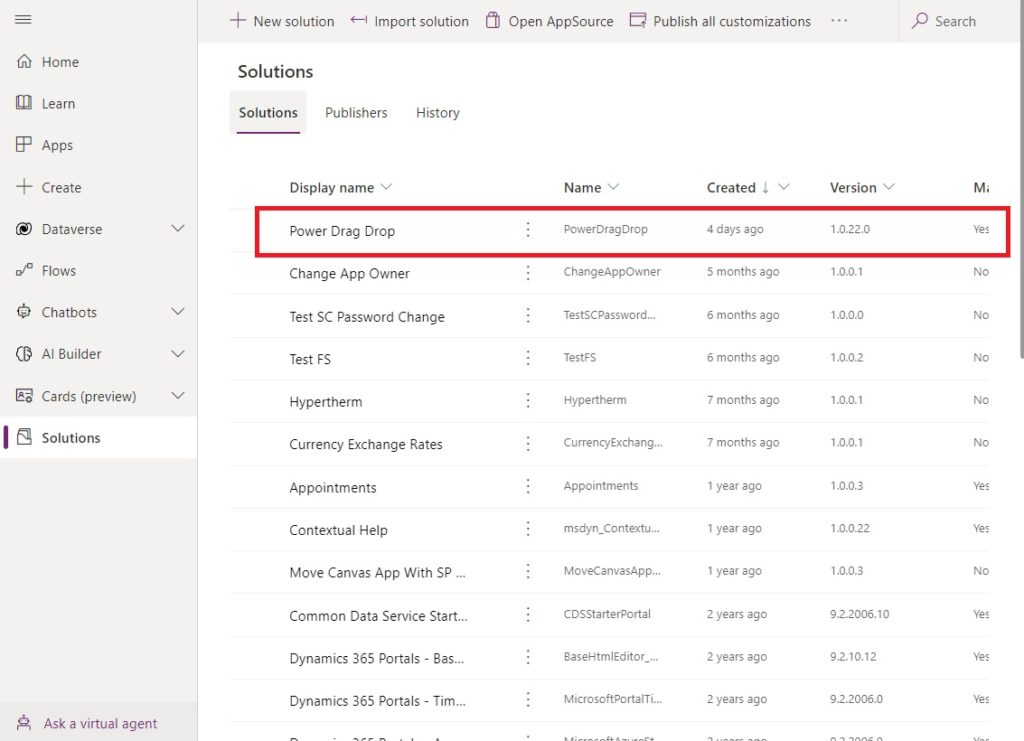The image size is (1024, 741).
Task: Open the Appointments row options menu
Action: [x=528, y=487]
